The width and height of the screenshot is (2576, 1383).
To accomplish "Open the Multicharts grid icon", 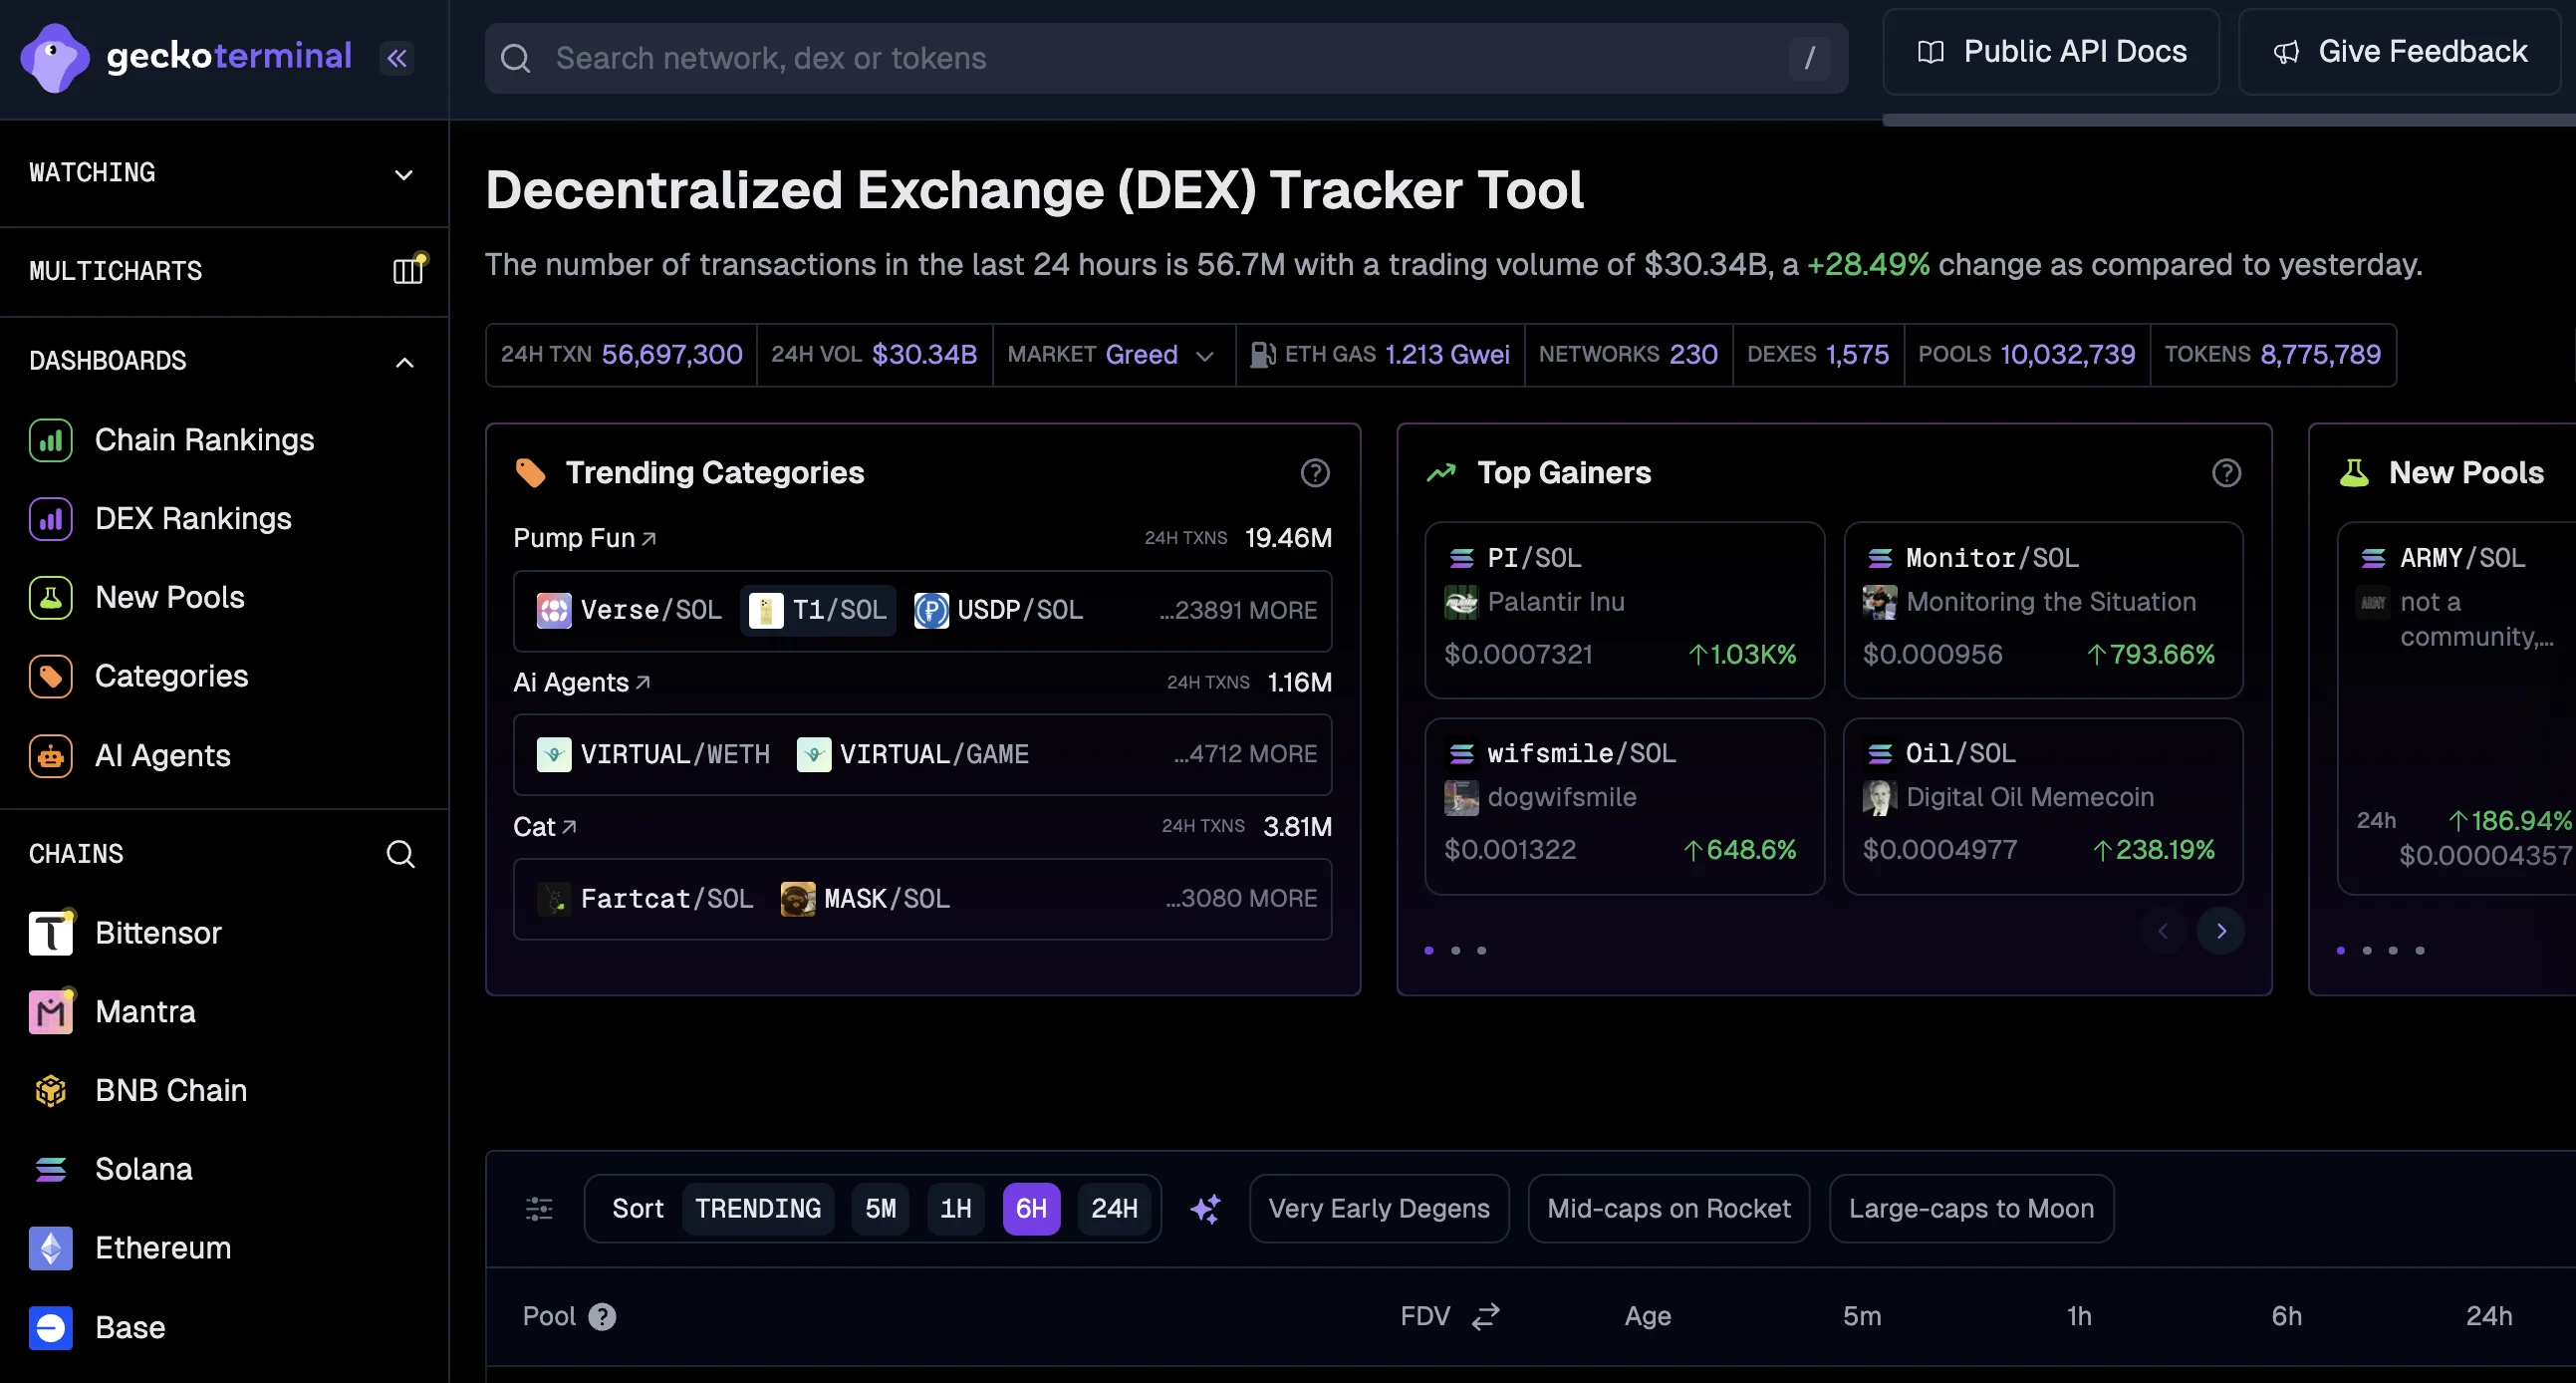I will 408,270.
